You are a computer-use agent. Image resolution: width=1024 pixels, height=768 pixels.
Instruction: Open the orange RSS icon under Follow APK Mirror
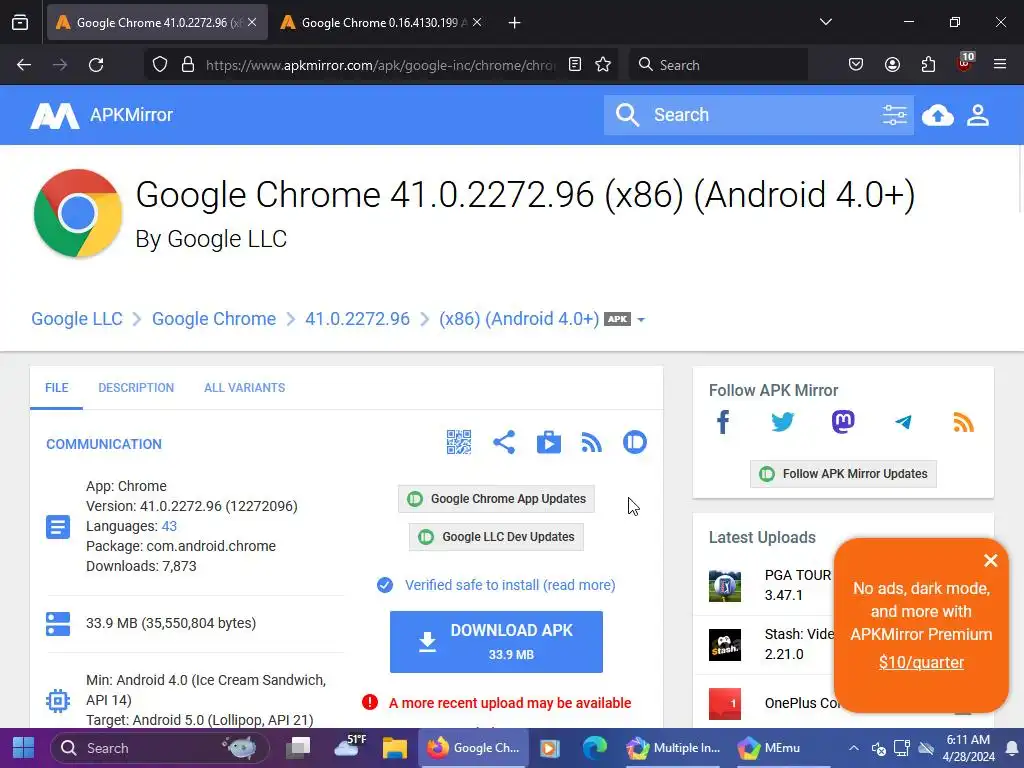[x=963, y=422]
